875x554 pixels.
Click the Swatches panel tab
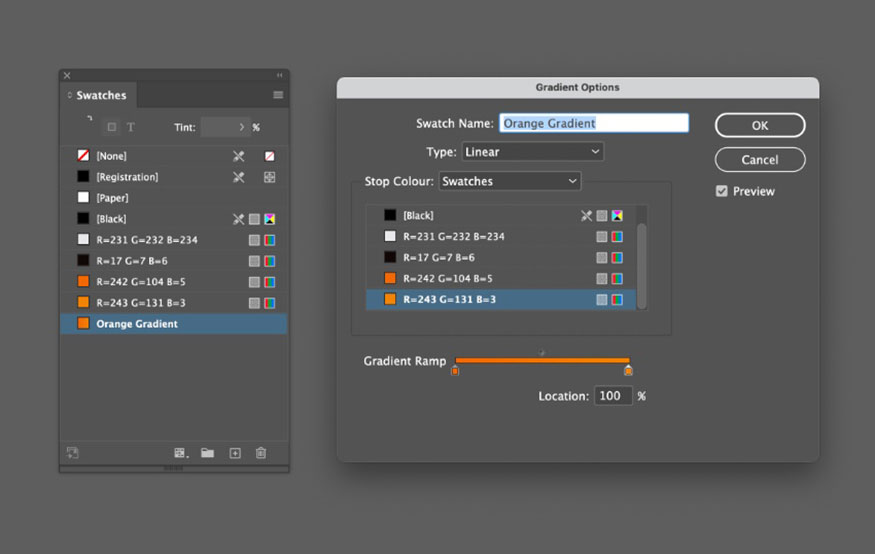[98, 95]
